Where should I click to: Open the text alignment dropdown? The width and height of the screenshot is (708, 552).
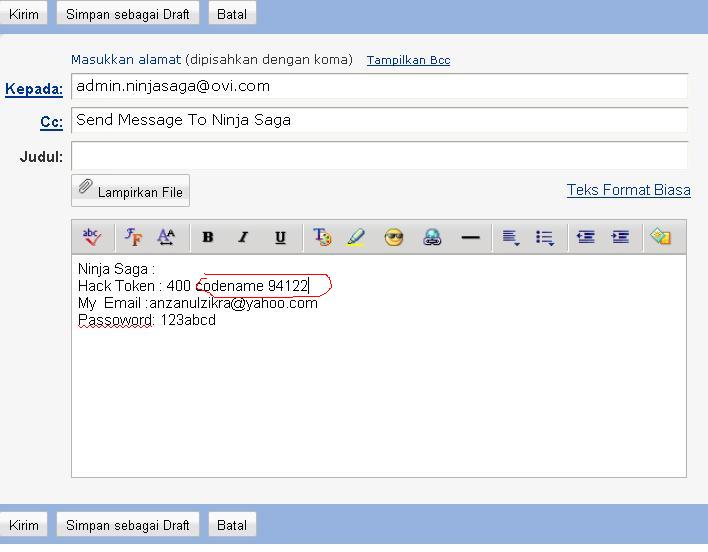[x=511, y=237]
